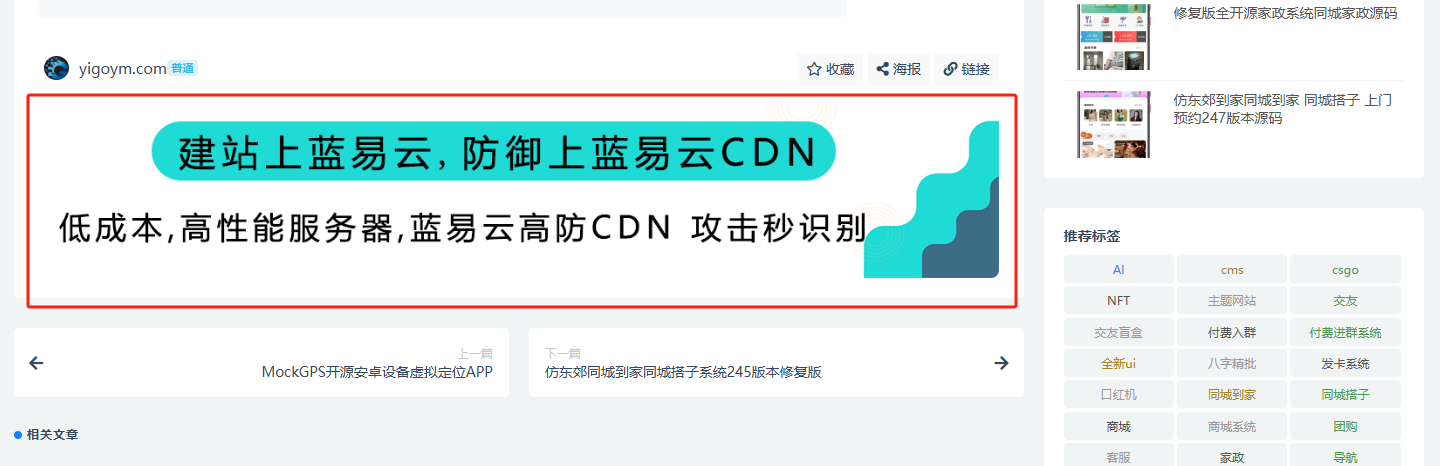This screenshot has width=1440, height=466.
Task: Copy the post link with the 链接 button
Action: pyautogui.click(x=966, y=69)
